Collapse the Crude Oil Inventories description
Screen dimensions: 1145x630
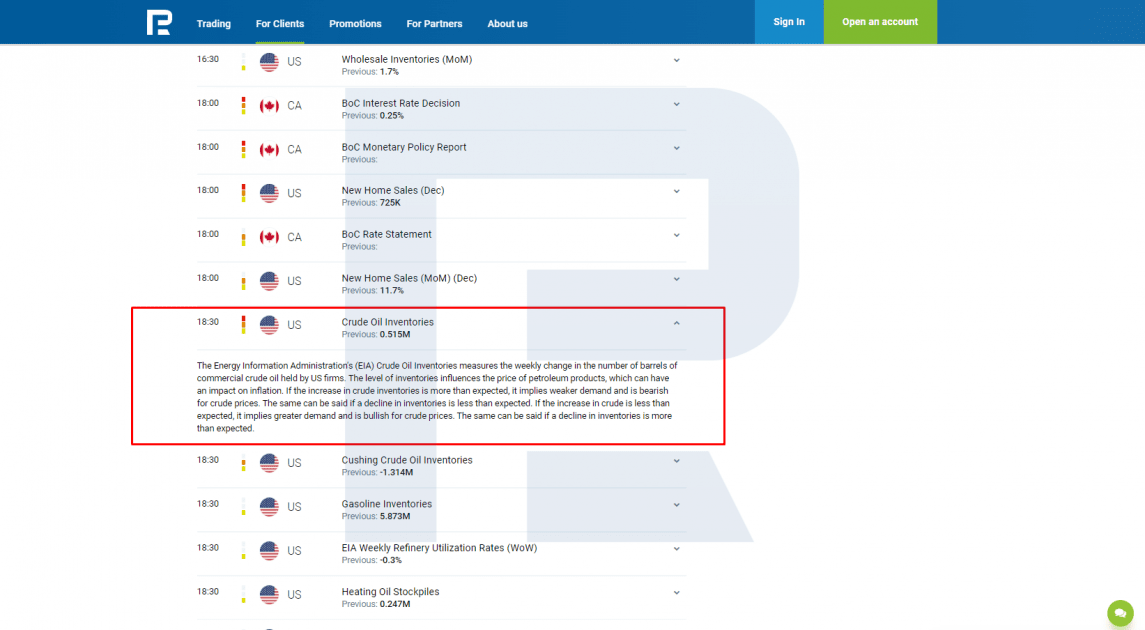[x=676, y=323]
